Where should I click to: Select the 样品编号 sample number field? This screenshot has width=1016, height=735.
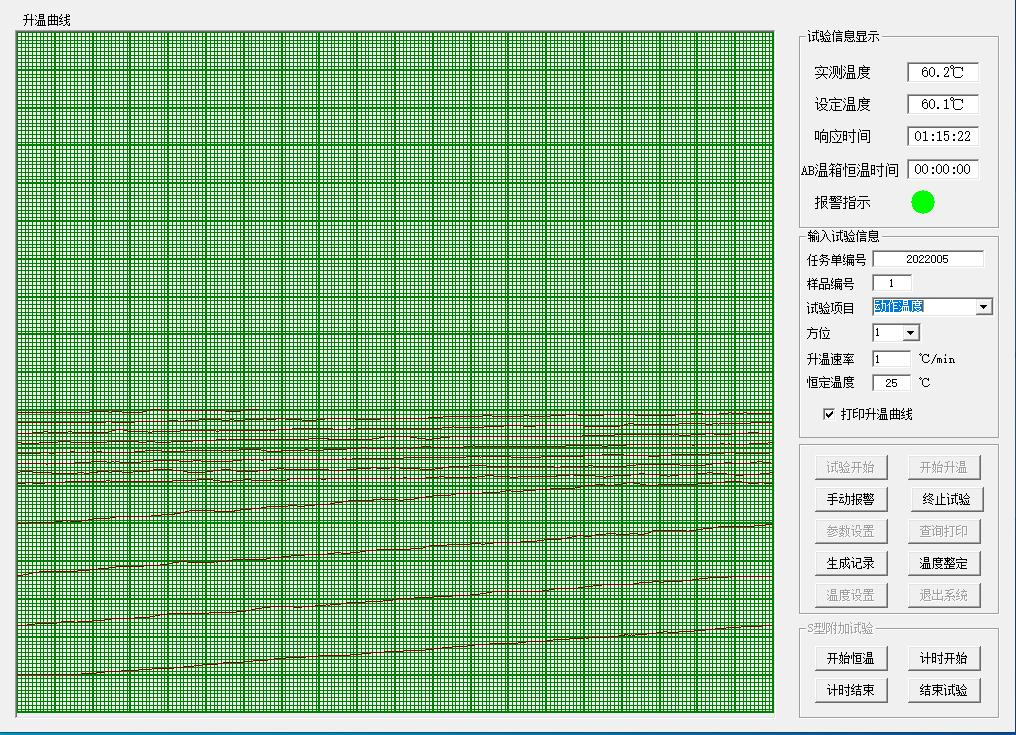(x=891, y=283)
